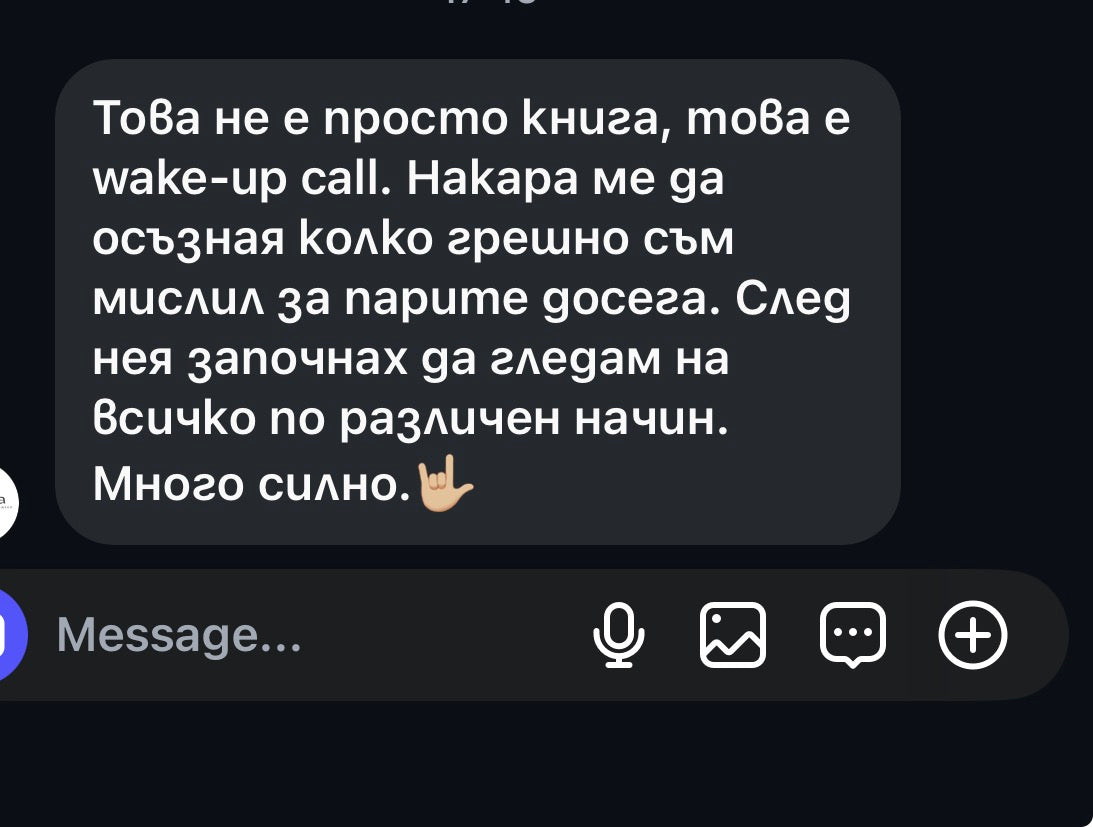This screenshot has height=827, width=1093.
Task: Open the photo gallery image icon
Action: tap(733, 635)
